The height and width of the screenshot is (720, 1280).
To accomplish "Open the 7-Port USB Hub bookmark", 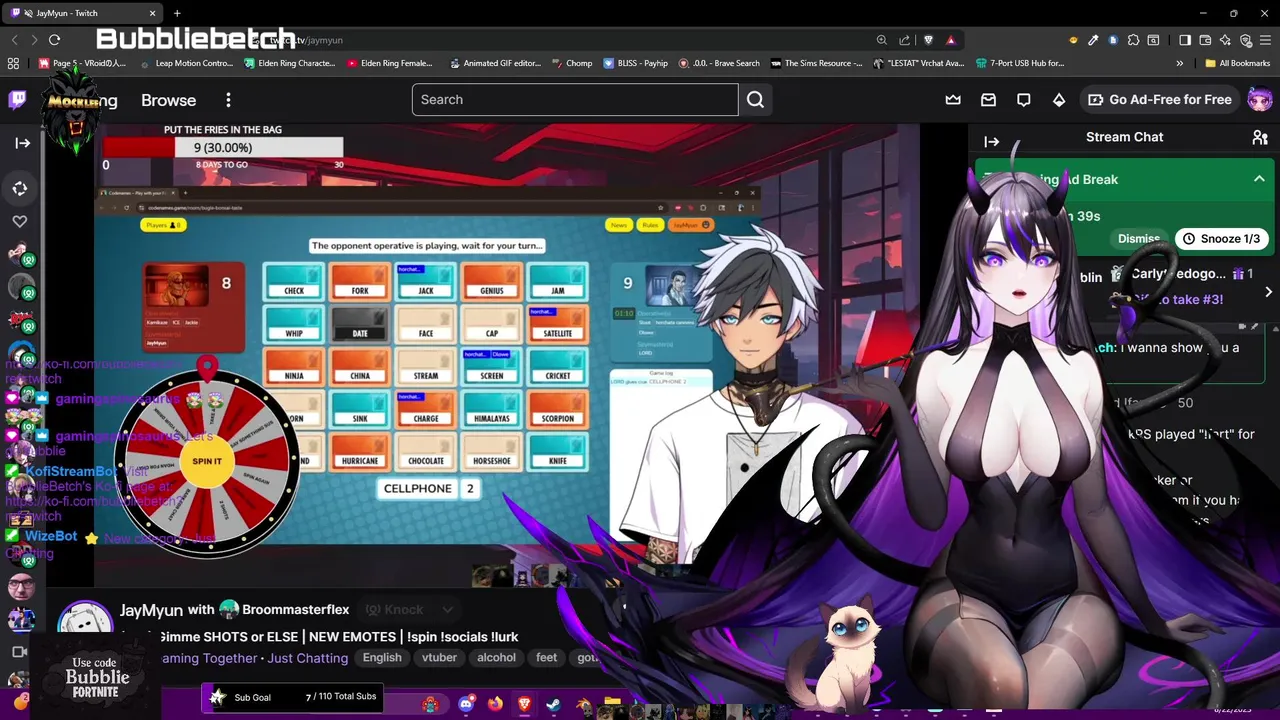I will point(1020,63).
